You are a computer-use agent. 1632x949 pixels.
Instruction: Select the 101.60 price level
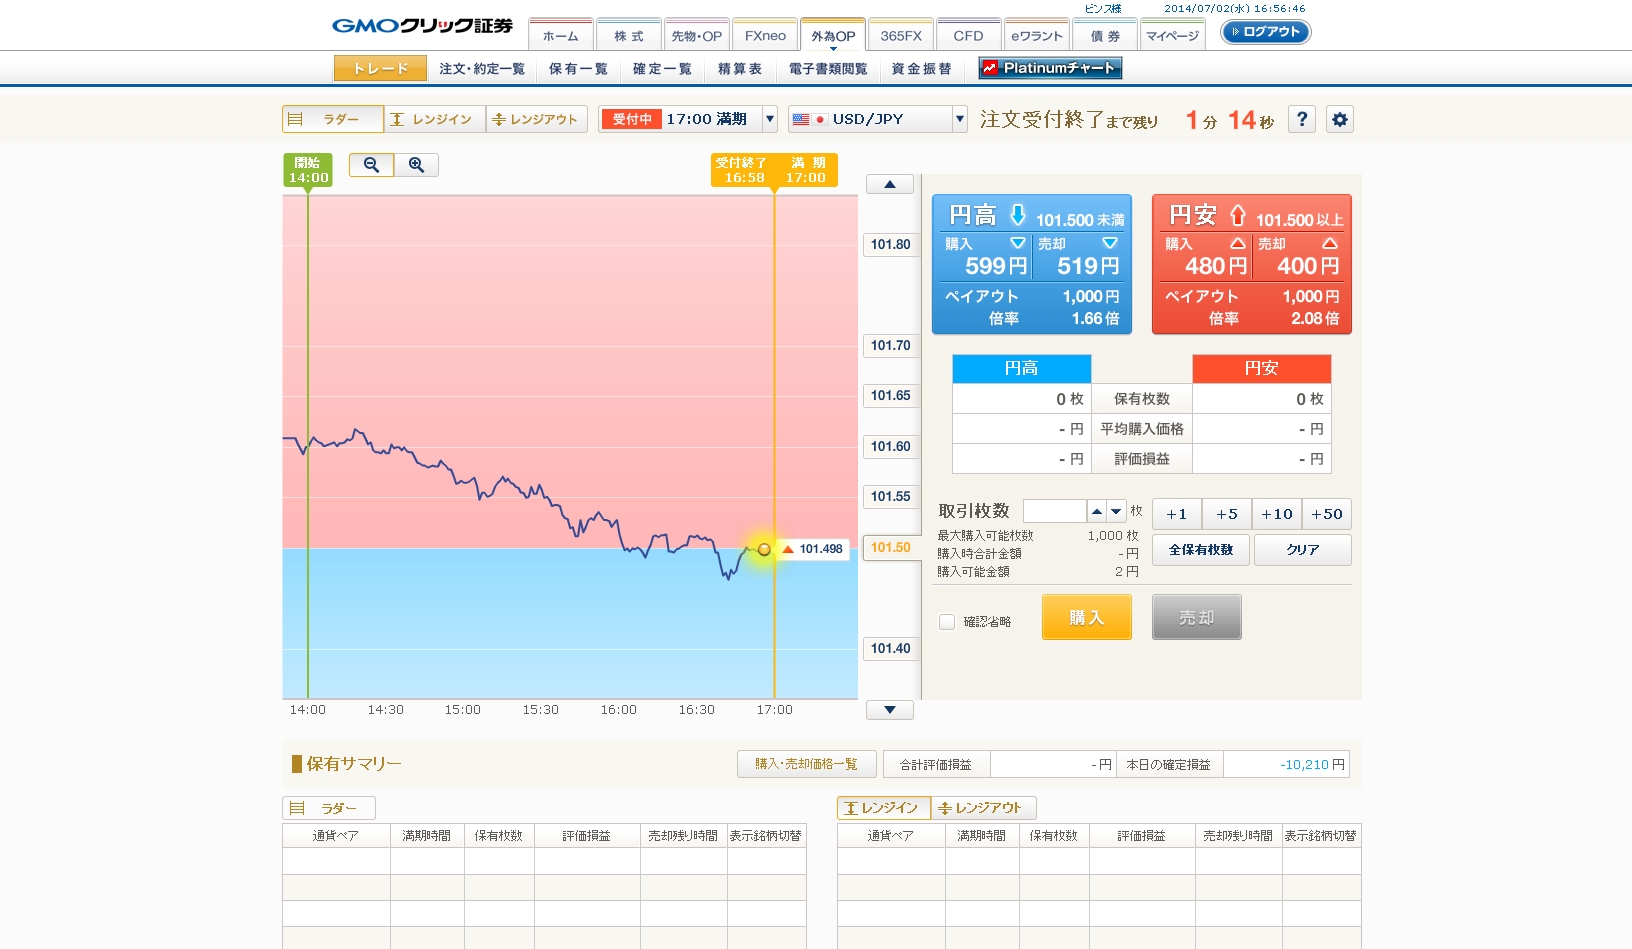[x=890, y=446]
